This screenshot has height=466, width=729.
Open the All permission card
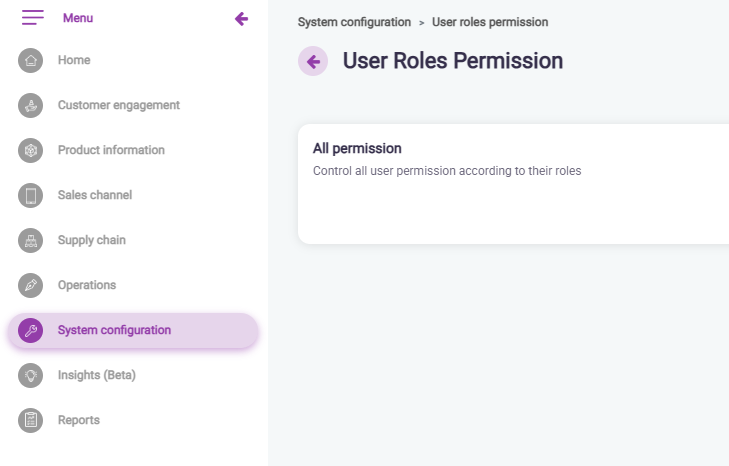tap(512, 183)
